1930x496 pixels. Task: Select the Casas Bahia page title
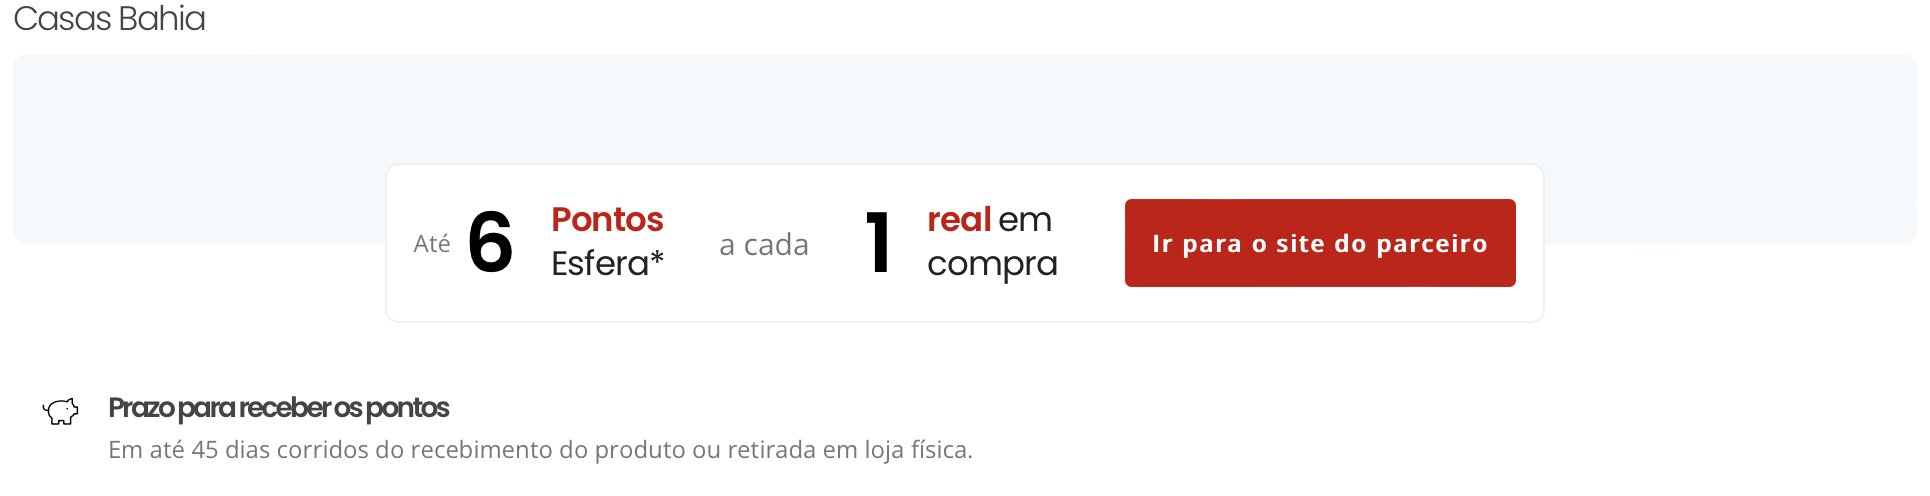109,18
